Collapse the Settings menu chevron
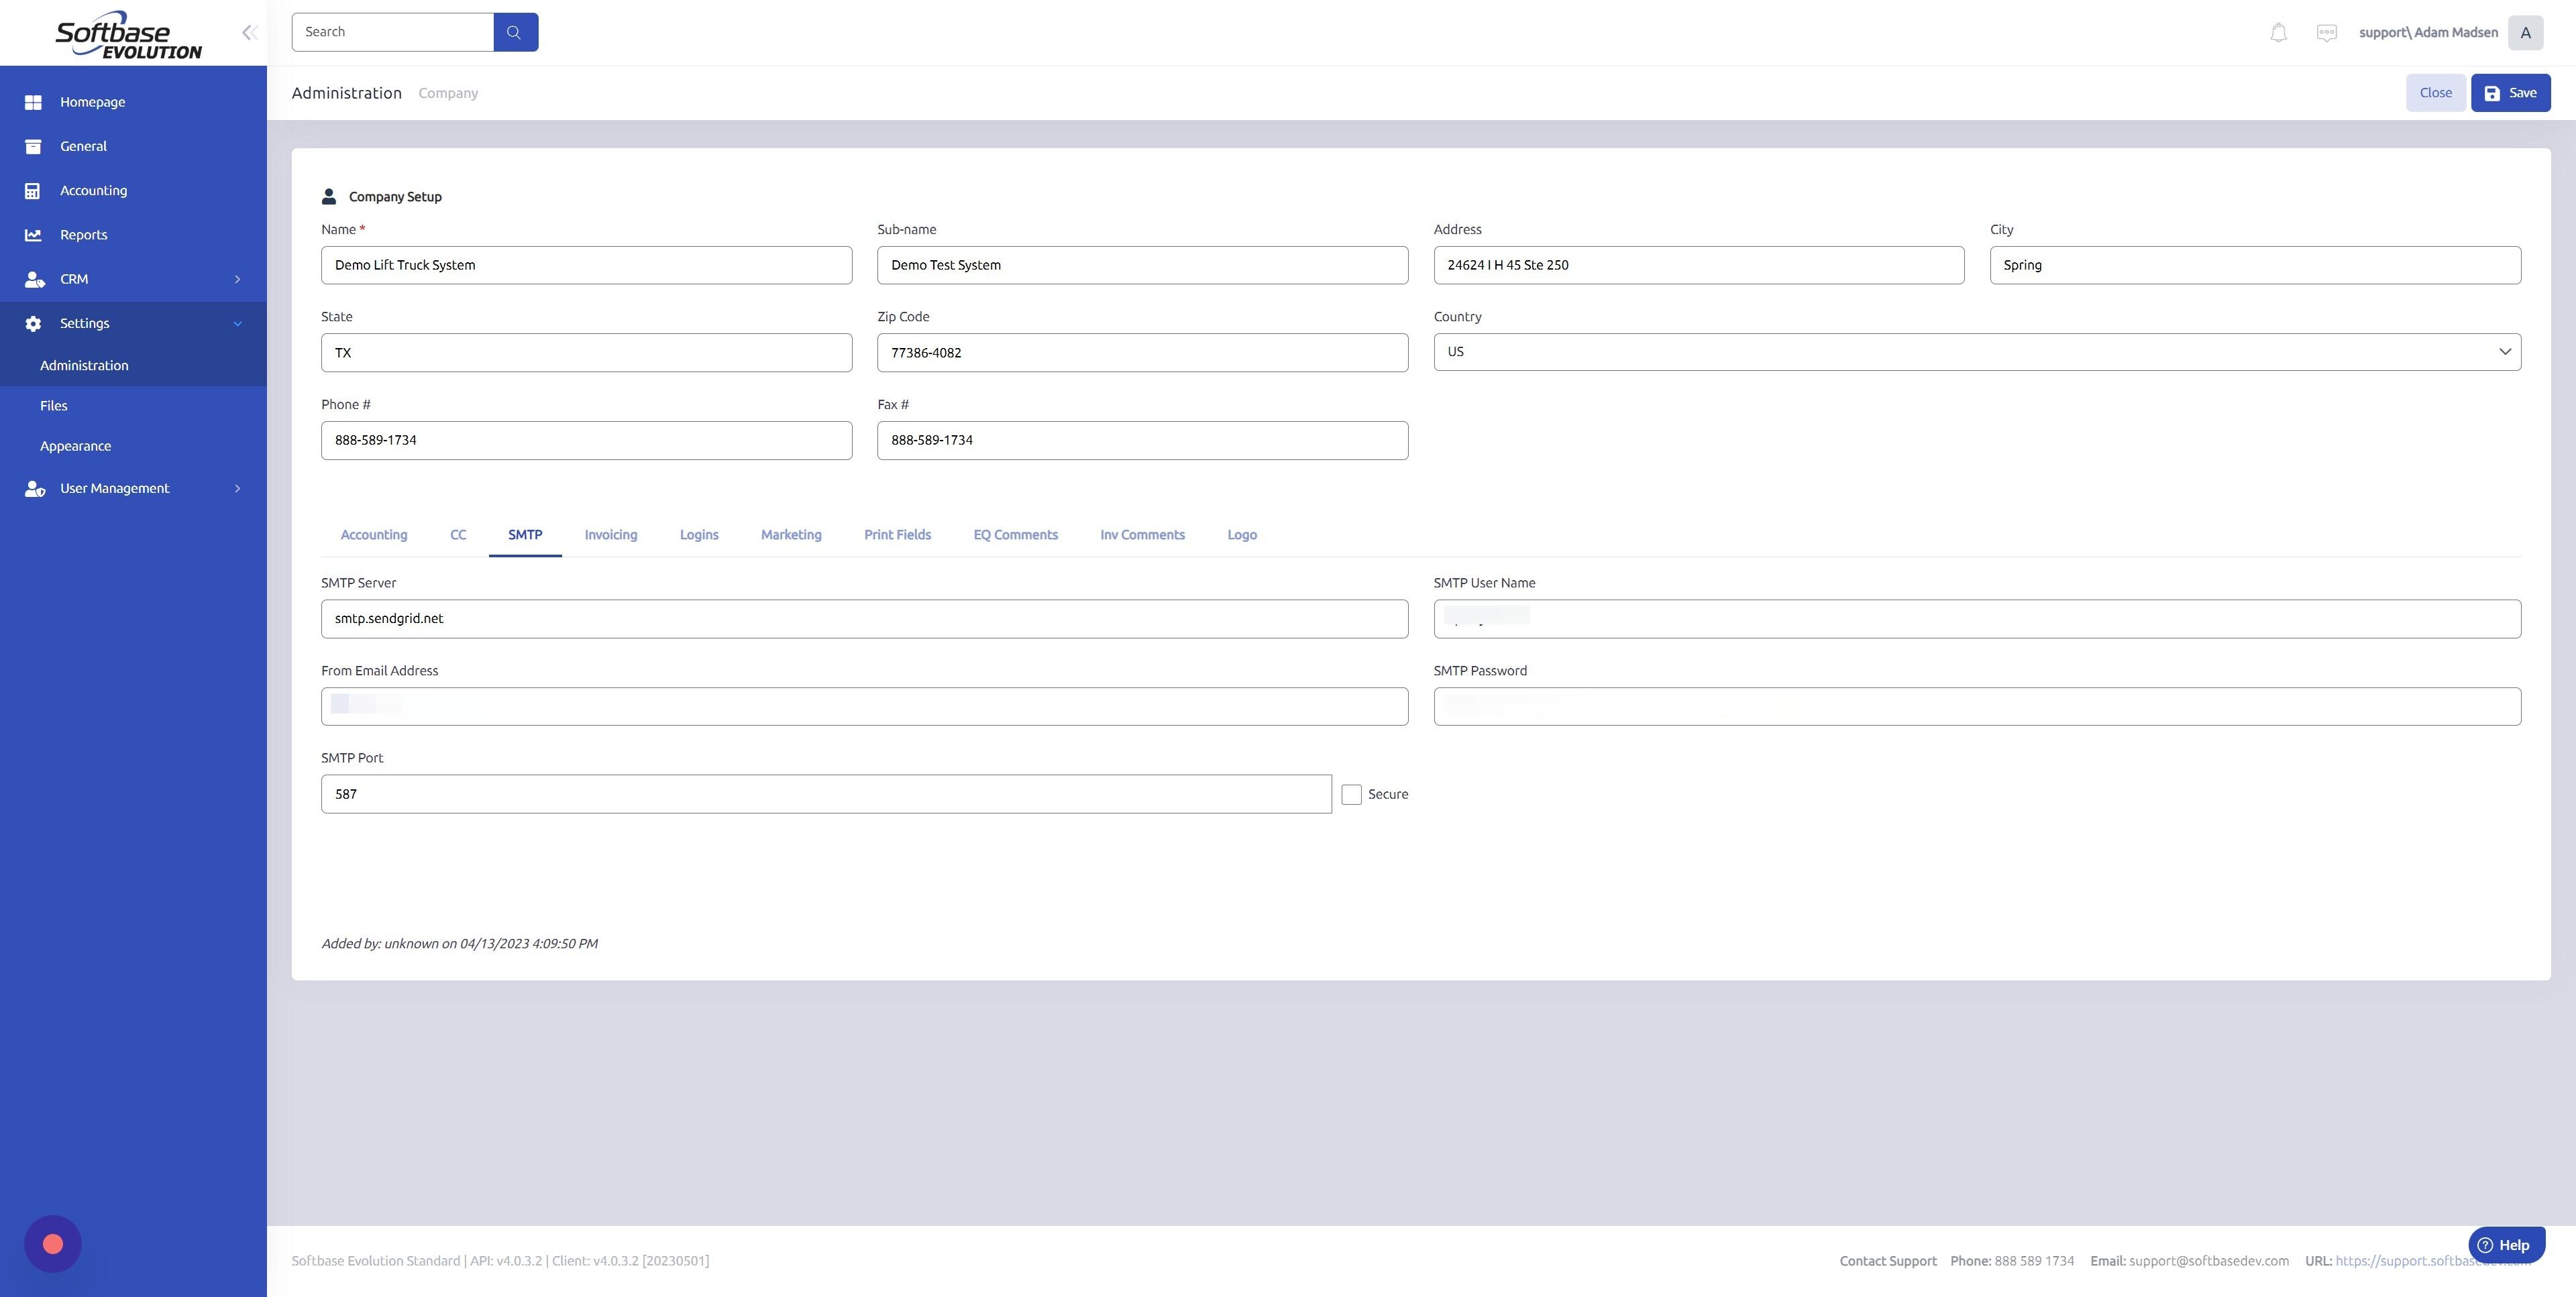Image resolution: width=2576 pixels, height=1297 pixels. (238, 323)
